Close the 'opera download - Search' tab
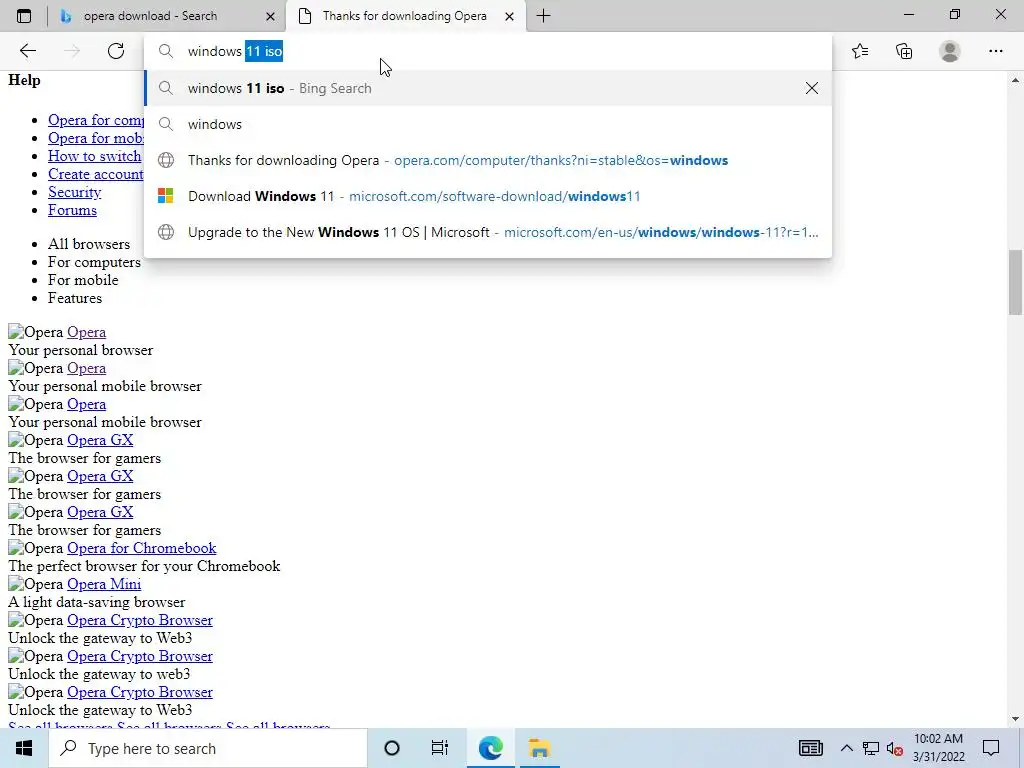 tap(272, 16)
